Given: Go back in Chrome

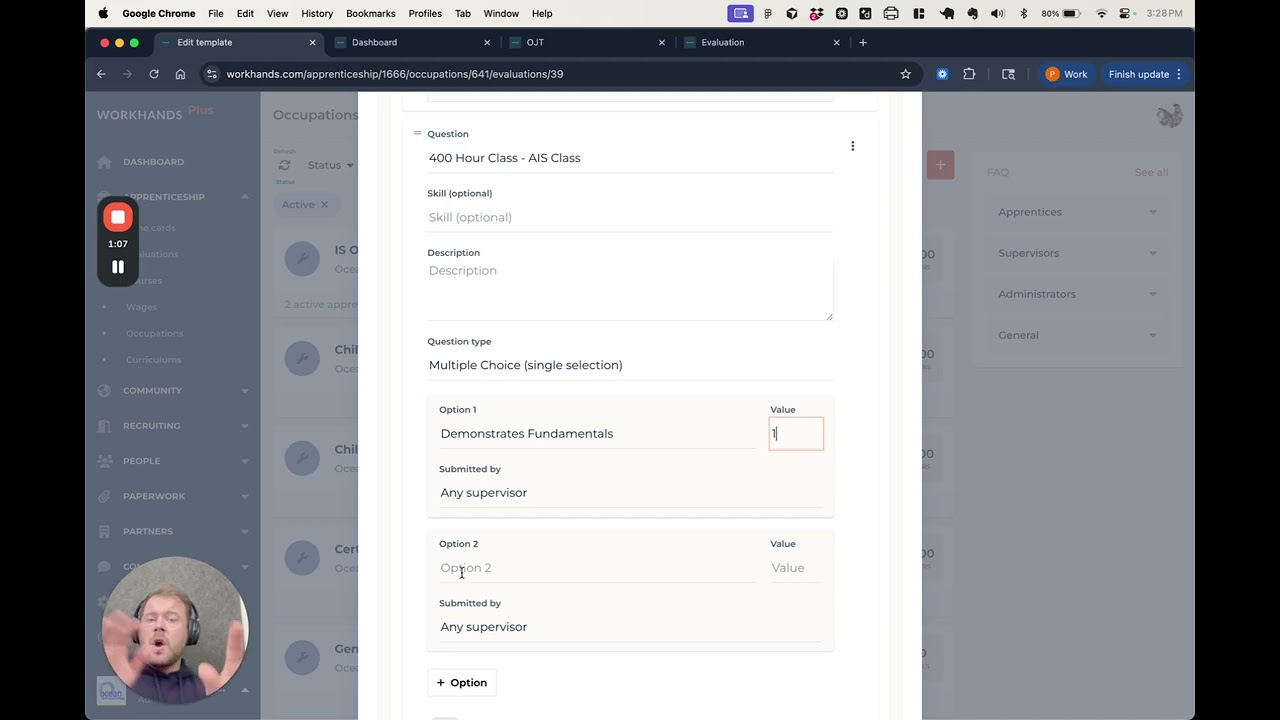Looking at the screenshot, I should click(101, 74).
